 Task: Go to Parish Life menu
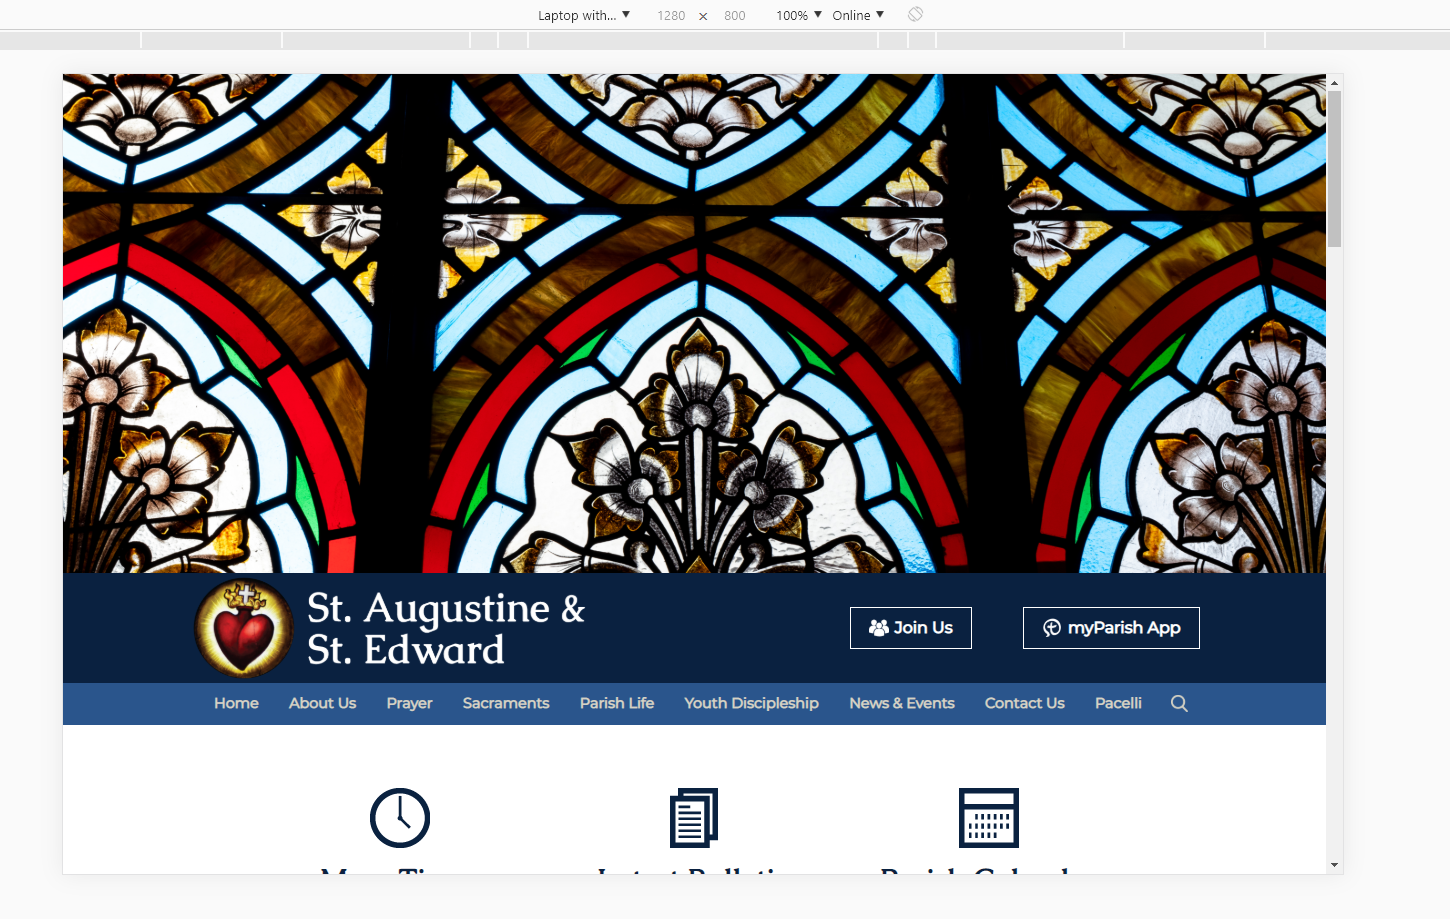pyautogui.click(x=617, y=704)
